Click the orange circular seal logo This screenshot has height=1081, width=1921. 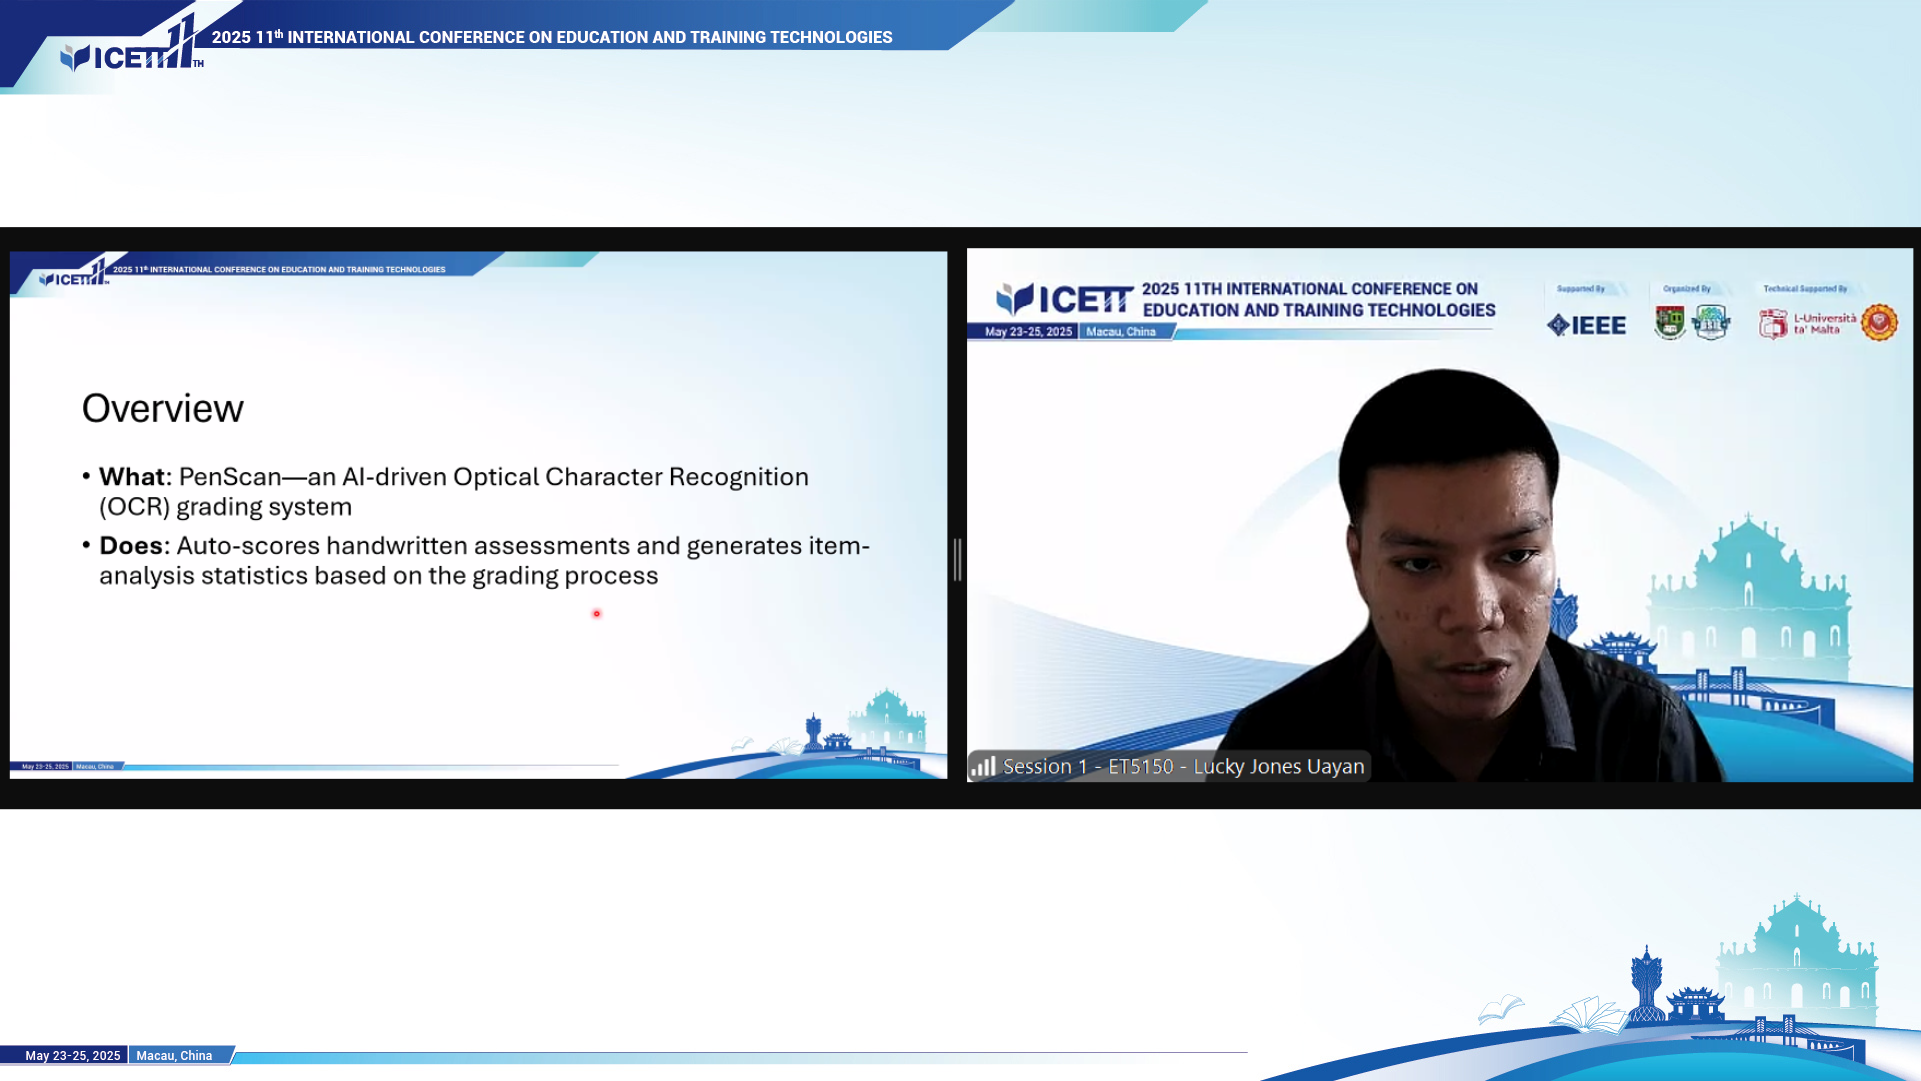point(1878,322)
